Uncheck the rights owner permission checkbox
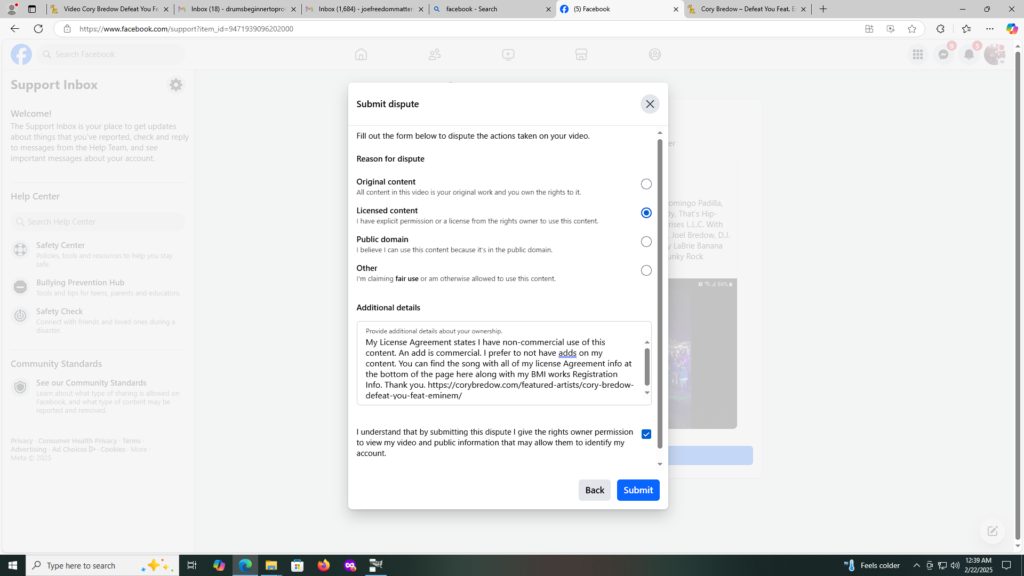Viewport: 1024px width, 576px height. click(x=646, y=434)
